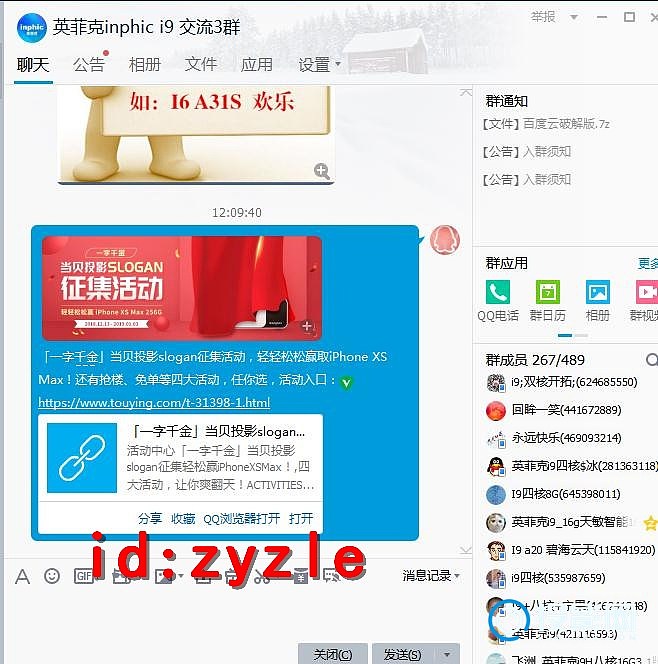Select member 永远快乐(469093214)
Screen dimensions: 658x664
coord(571,438)
